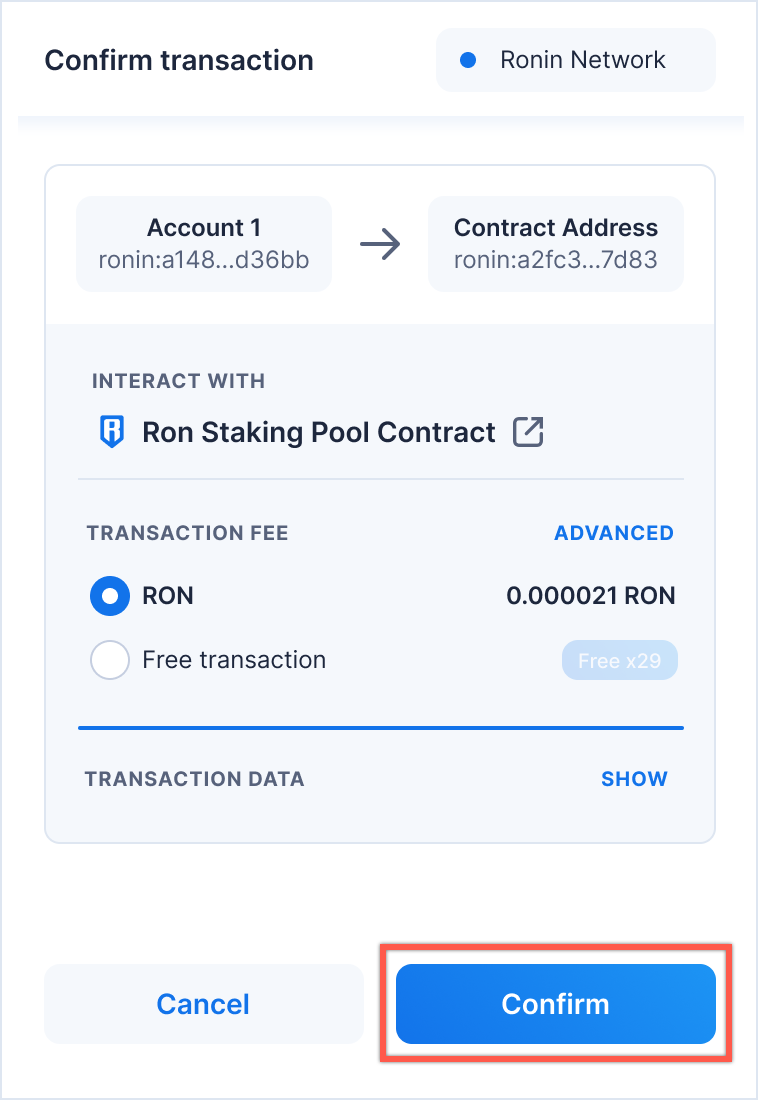Select the RON fee radio button
The image size is (758, 1100).
pyautogui.click(x=110, y=597)
